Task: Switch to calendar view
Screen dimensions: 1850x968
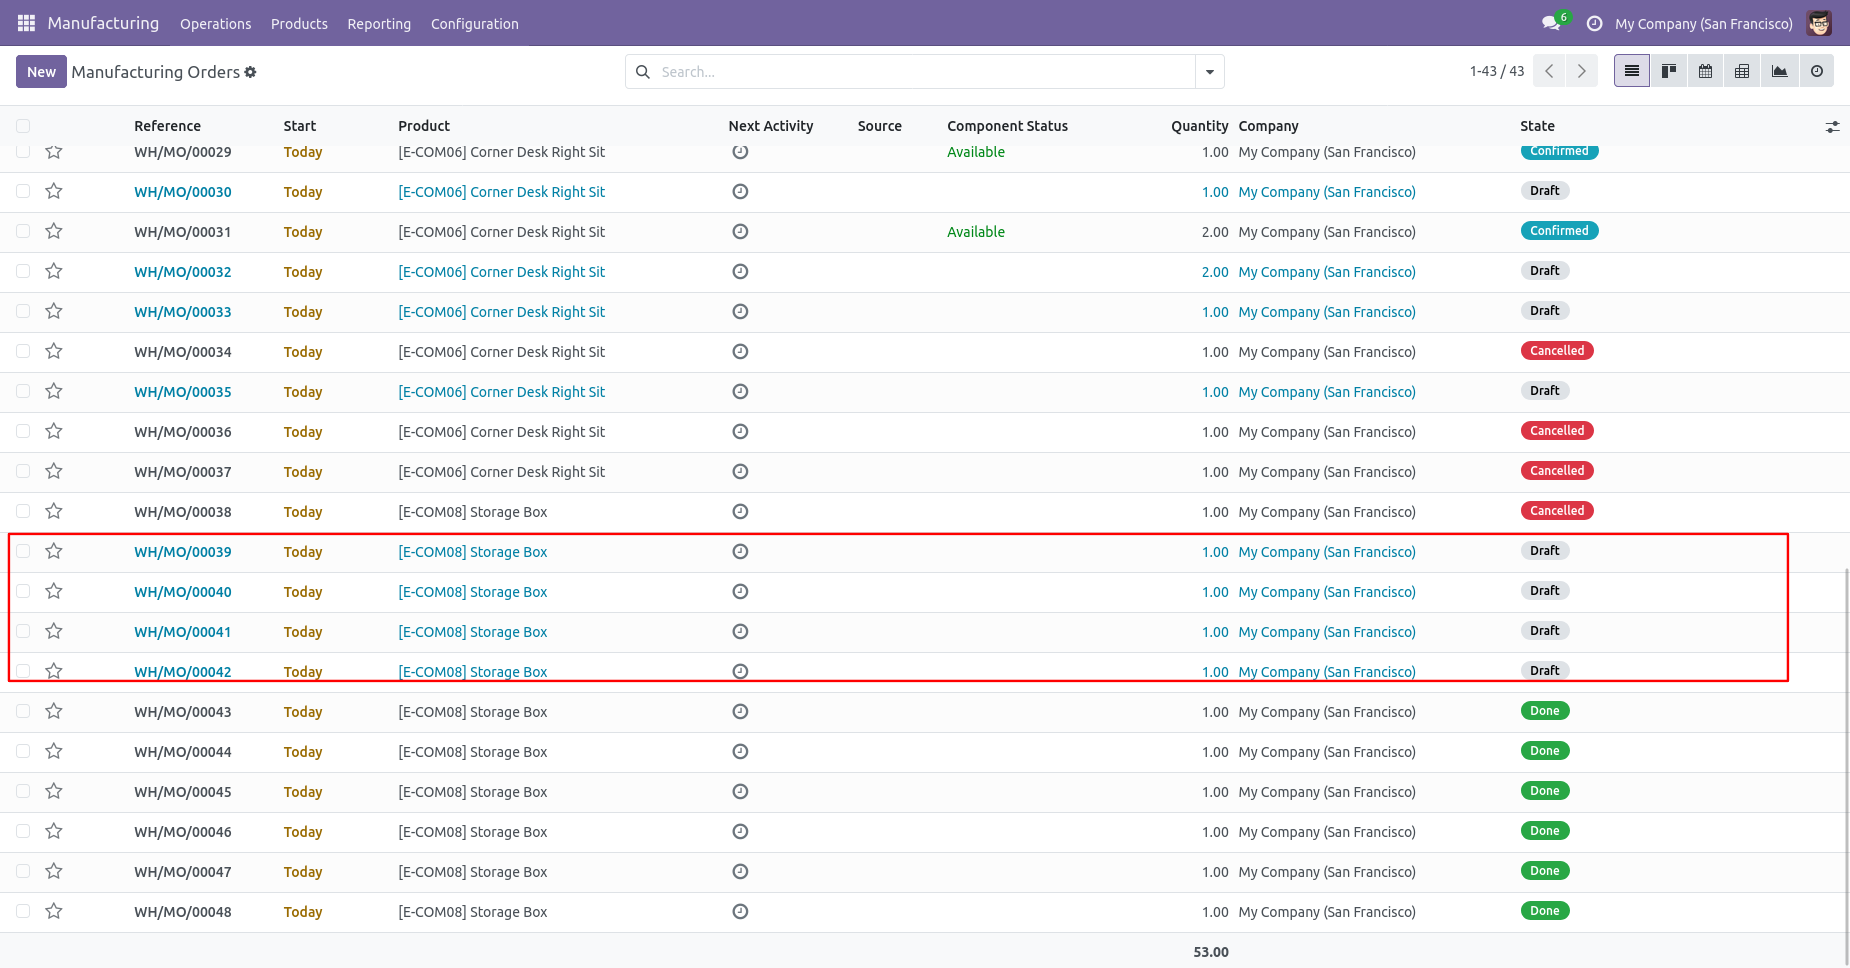Action: coord(1706,71)
